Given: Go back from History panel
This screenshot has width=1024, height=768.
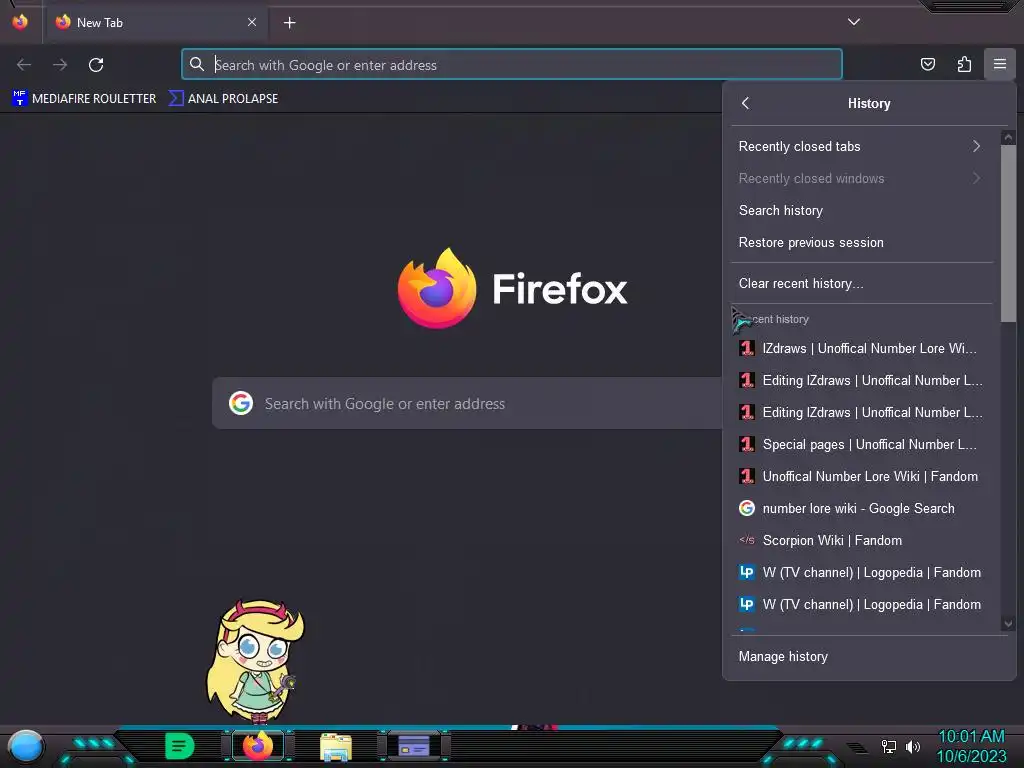Looking at the screenshot, I should [746, 103].
